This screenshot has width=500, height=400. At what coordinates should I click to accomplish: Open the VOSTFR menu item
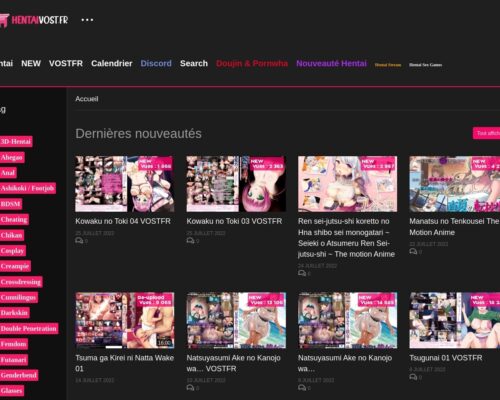coord(66,63)
